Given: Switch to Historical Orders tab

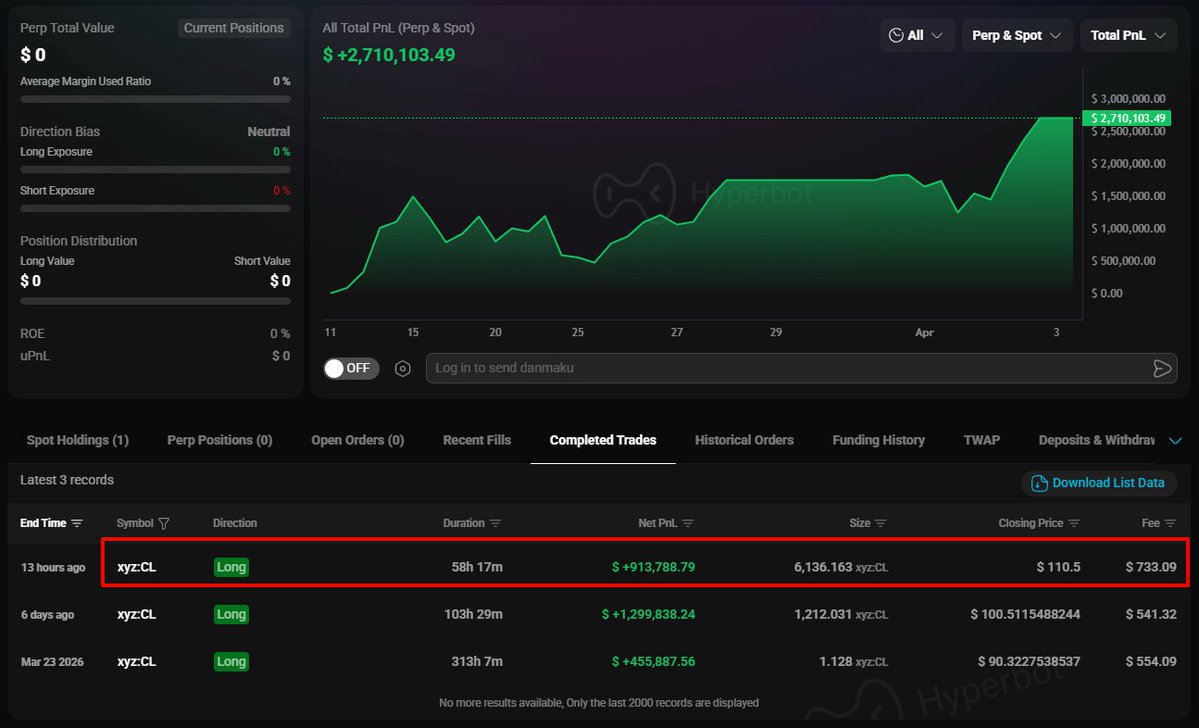Looking at the screenshot, I should click(744, 440).
